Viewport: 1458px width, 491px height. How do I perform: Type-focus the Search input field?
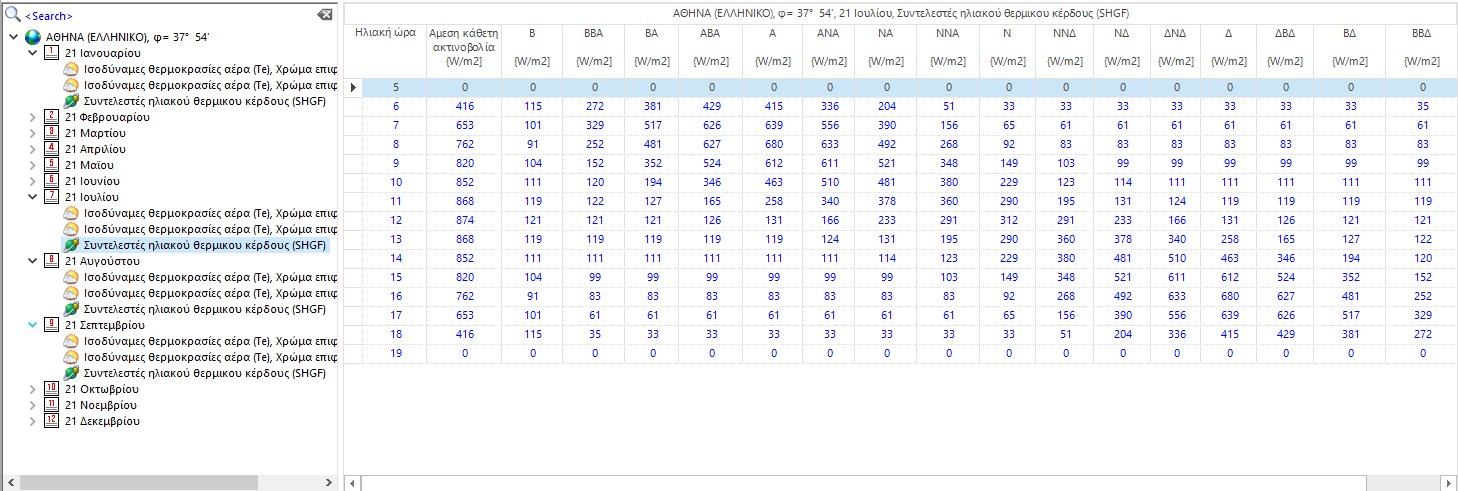160,15
